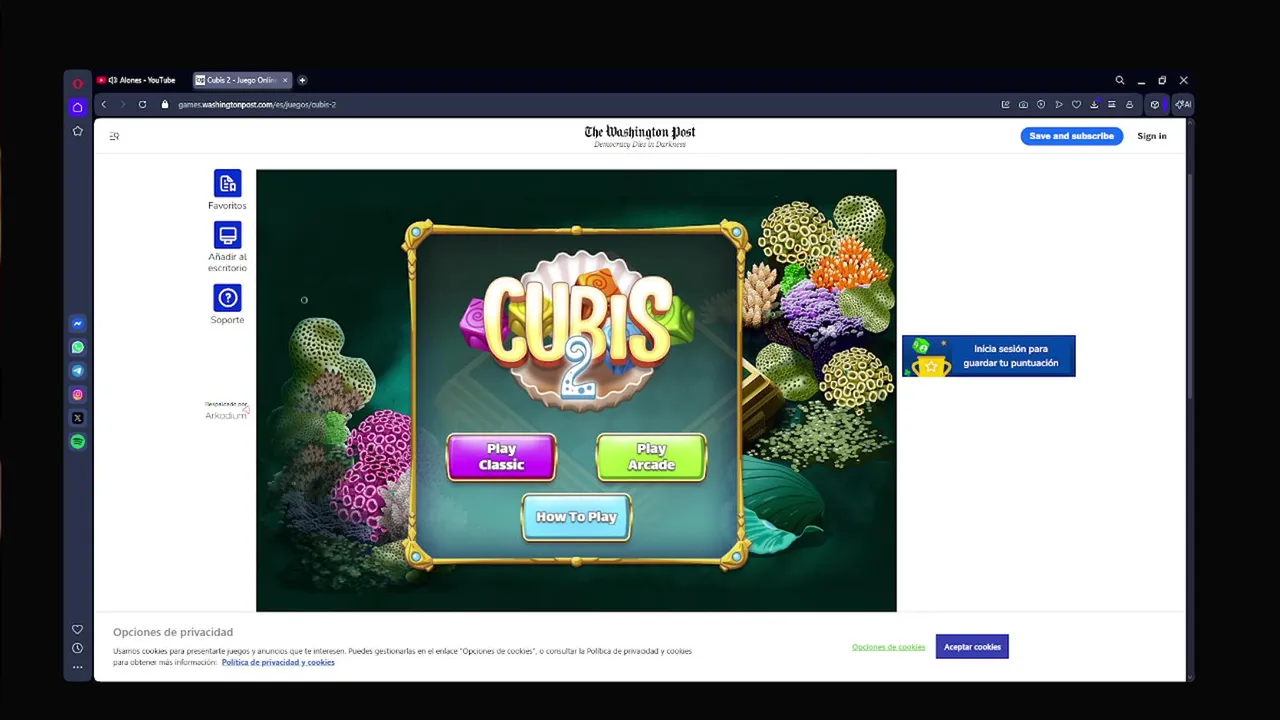This screenshot has width=1280, height=720.
Task: Open the ad blocker shield icon
Action: (1041, 104)
